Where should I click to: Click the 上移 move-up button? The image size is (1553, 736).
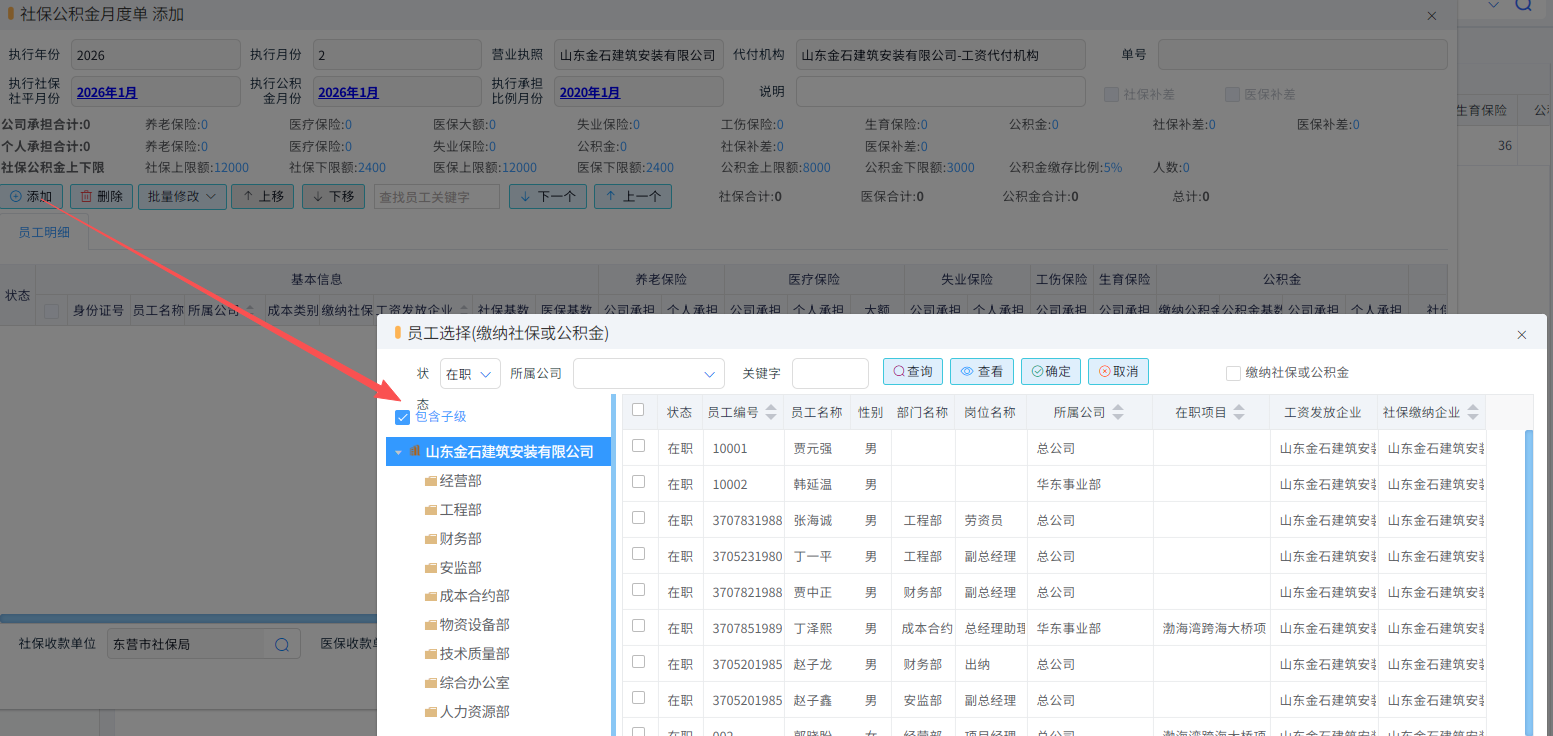tap(262, 197)
